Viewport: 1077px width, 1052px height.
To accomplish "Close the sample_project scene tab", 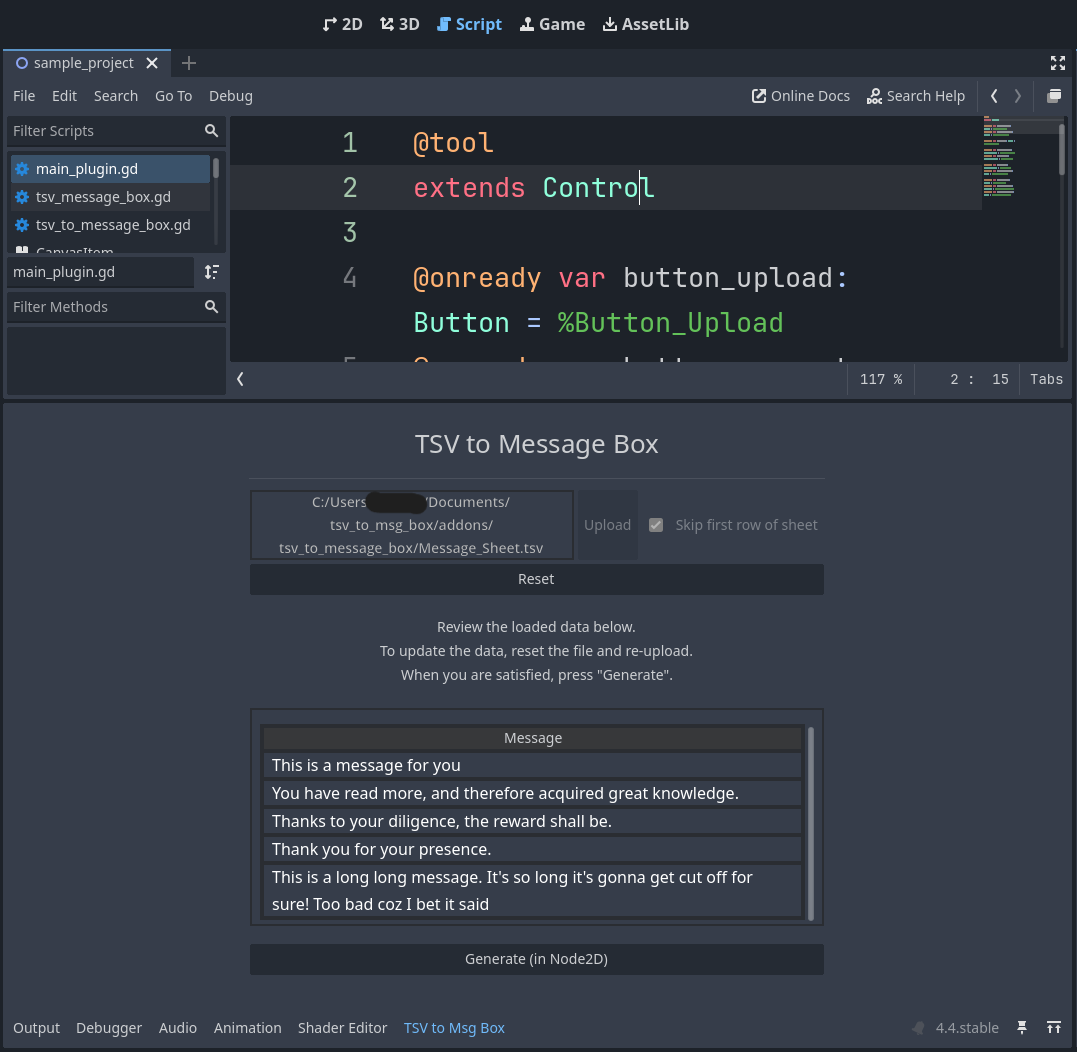I will [x=152, y=63].
